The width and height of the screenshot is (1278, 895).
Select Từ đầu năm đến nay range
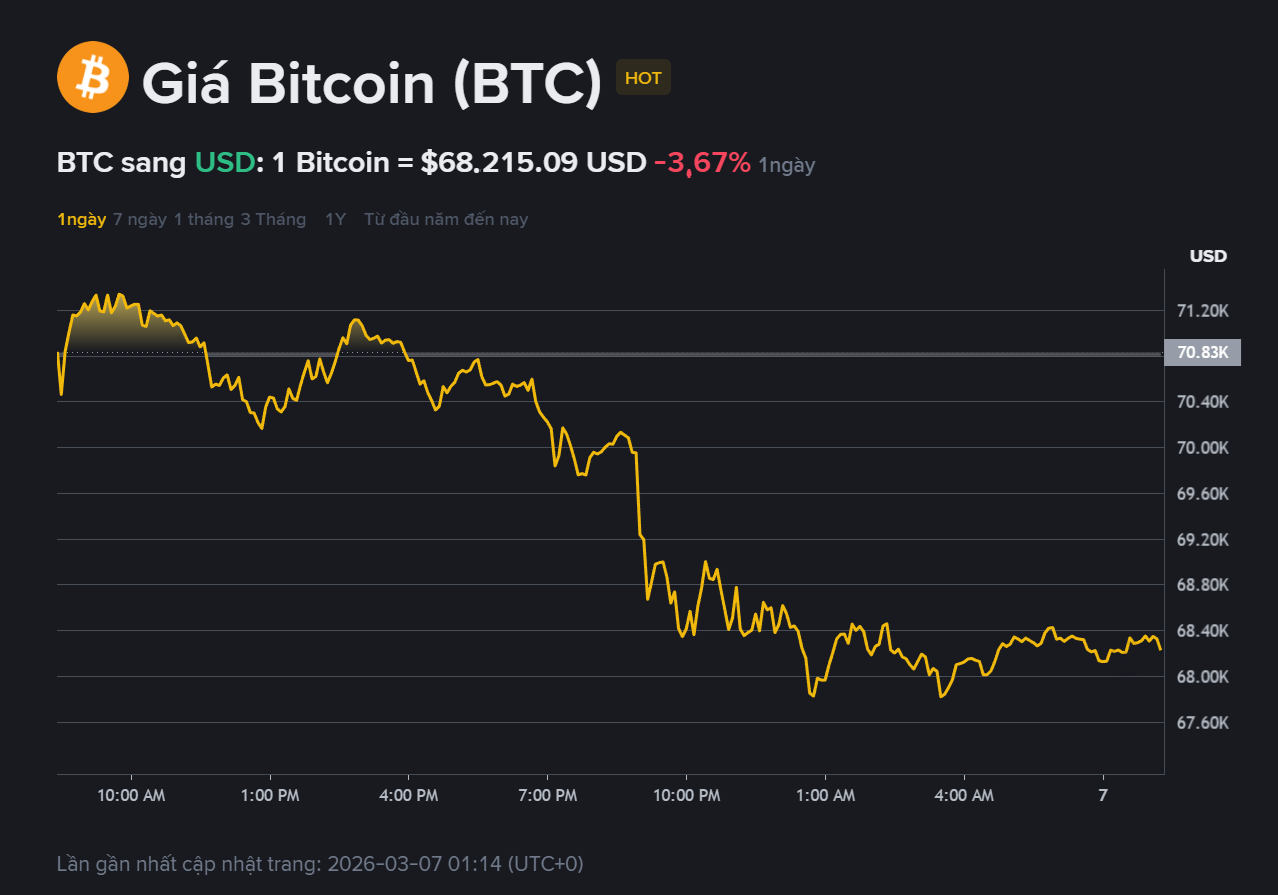446,219
